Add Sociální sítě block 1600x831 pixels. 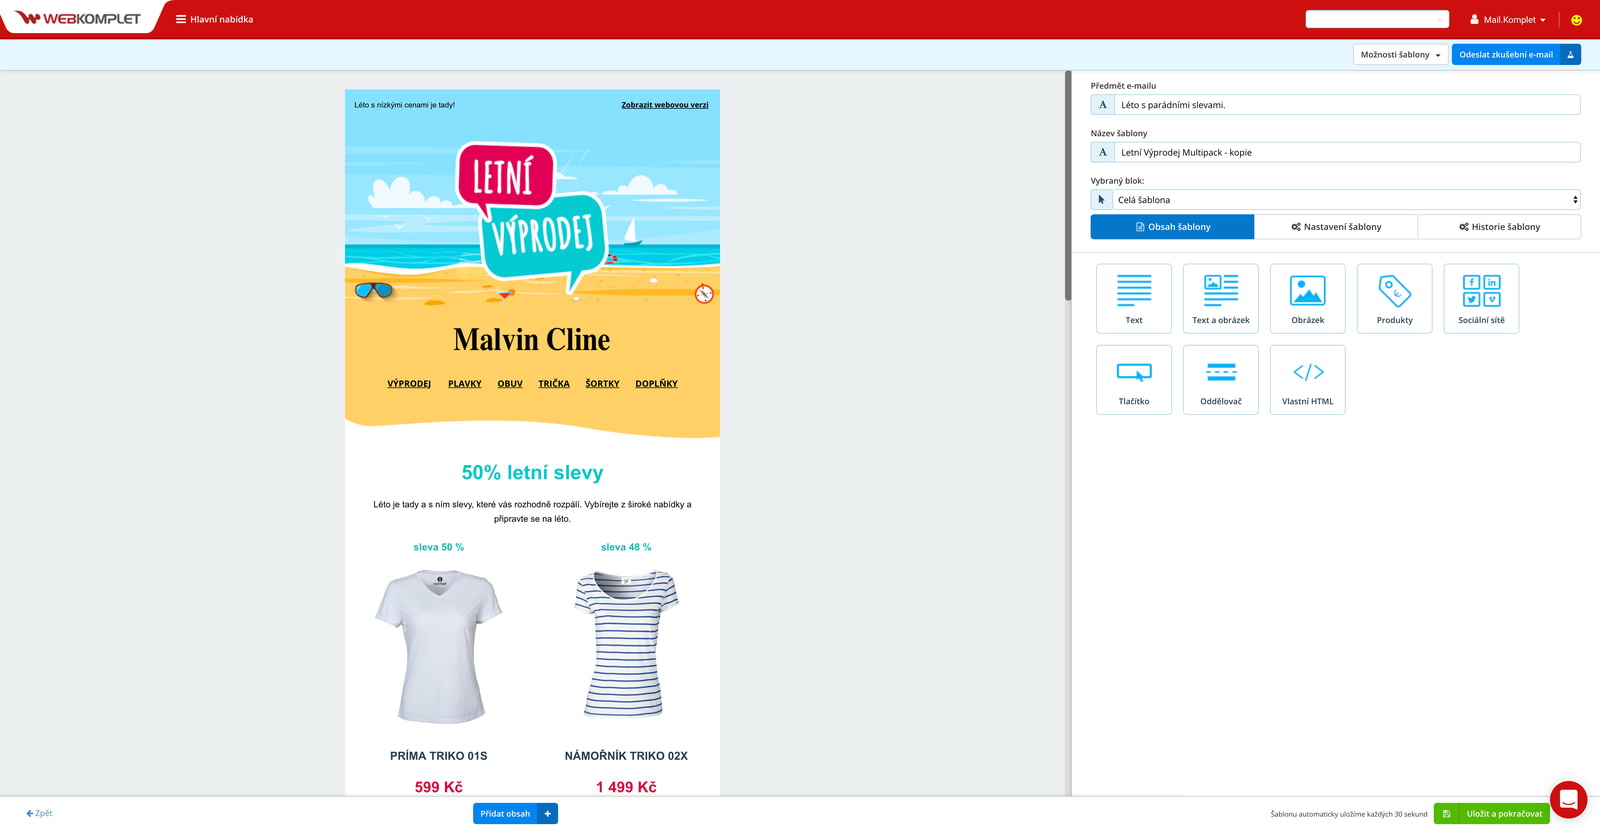(1481, 298)
